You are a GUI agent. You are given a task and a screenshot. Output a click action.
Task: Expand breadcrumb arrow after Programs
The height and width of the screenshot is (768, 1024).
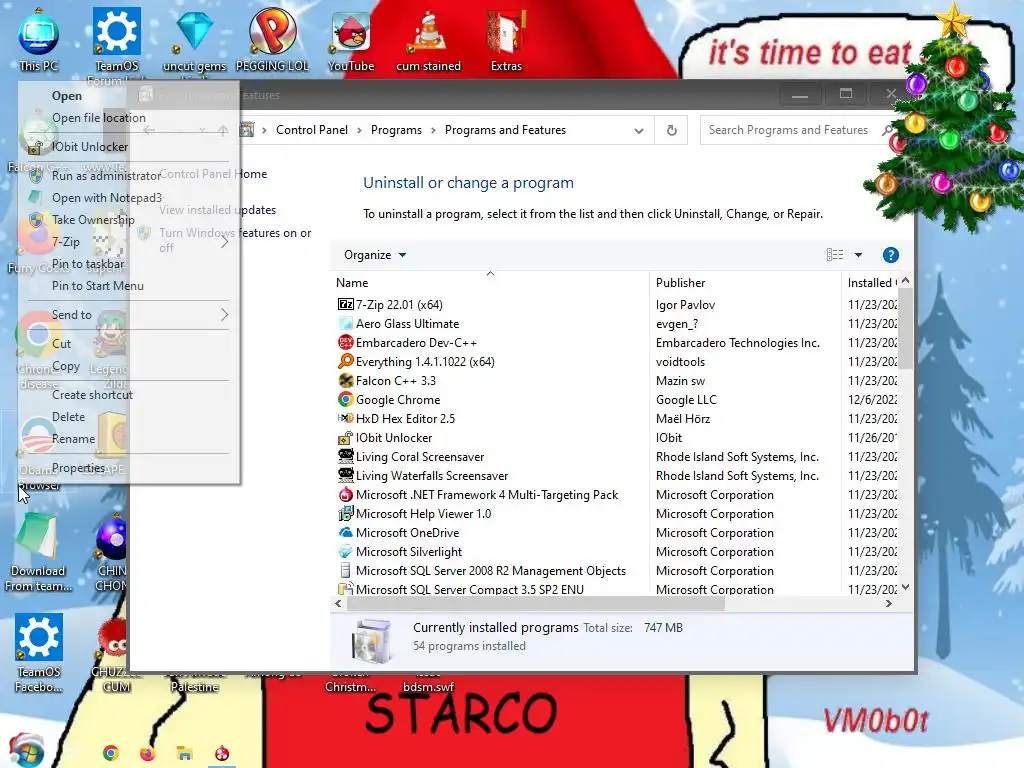pyautogui.click(x=433, y=130)
